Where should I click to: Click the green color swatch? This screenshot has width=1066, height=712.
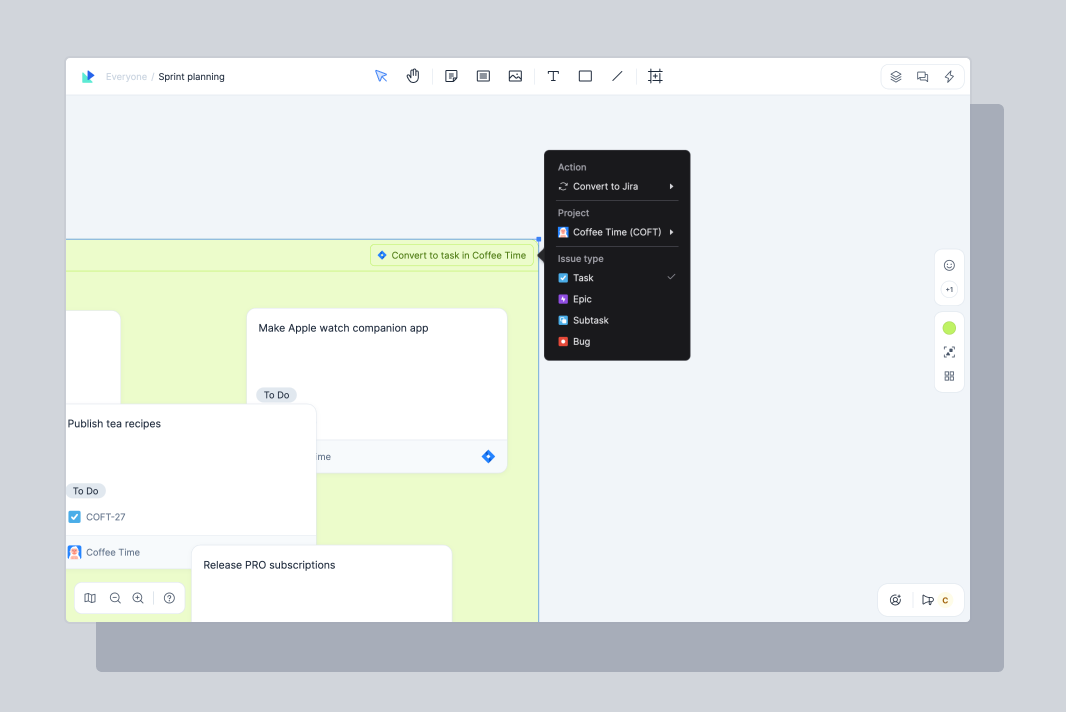[948, 327]
